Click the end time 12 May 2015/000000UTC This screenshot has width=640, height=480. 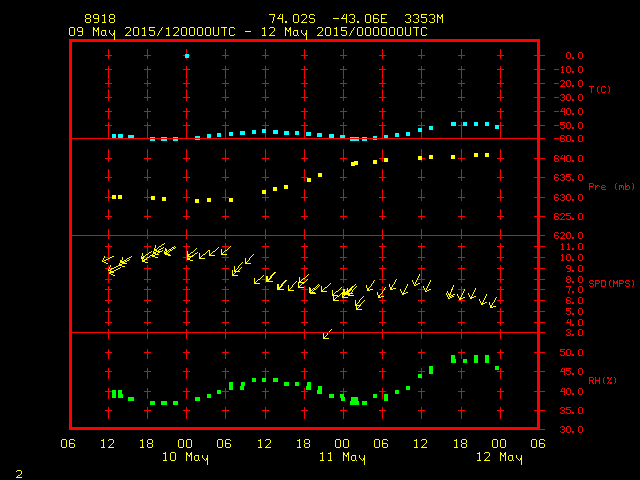[344, 32]
